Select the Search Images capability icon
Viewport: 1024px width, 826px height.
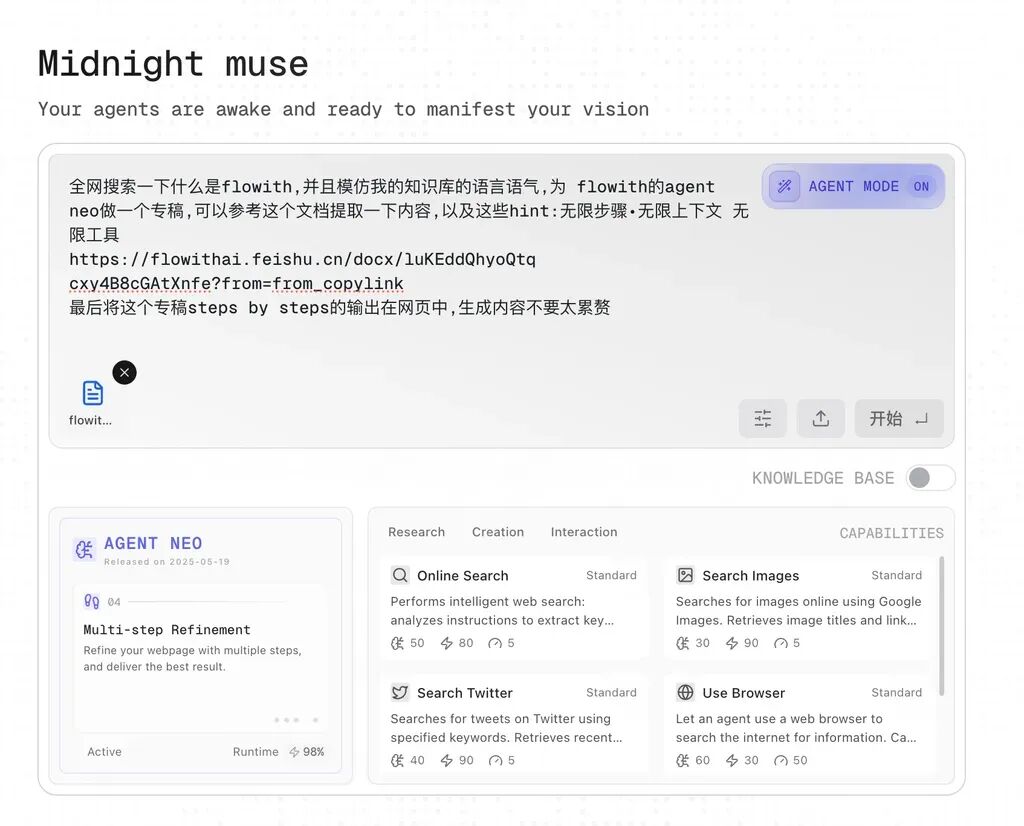click(685, 575)
